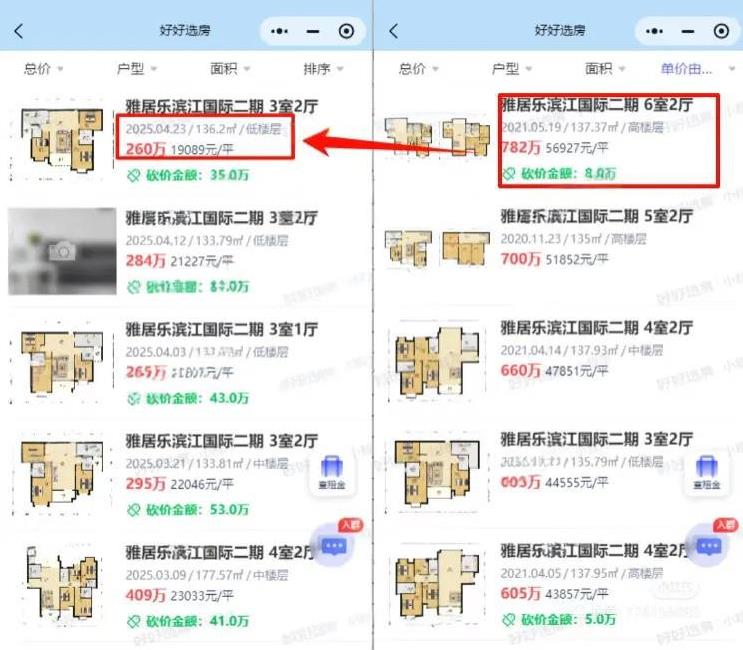Open the left panel's blue bag shortcut

[332, 472]
